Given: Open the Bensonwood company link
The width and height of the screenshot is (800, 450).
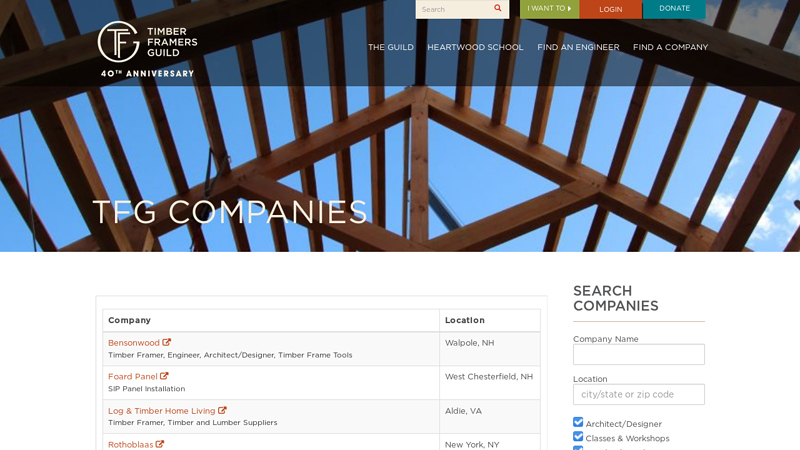Looking at the screenshot, I should pyautogui.click(x=134, y=343).
